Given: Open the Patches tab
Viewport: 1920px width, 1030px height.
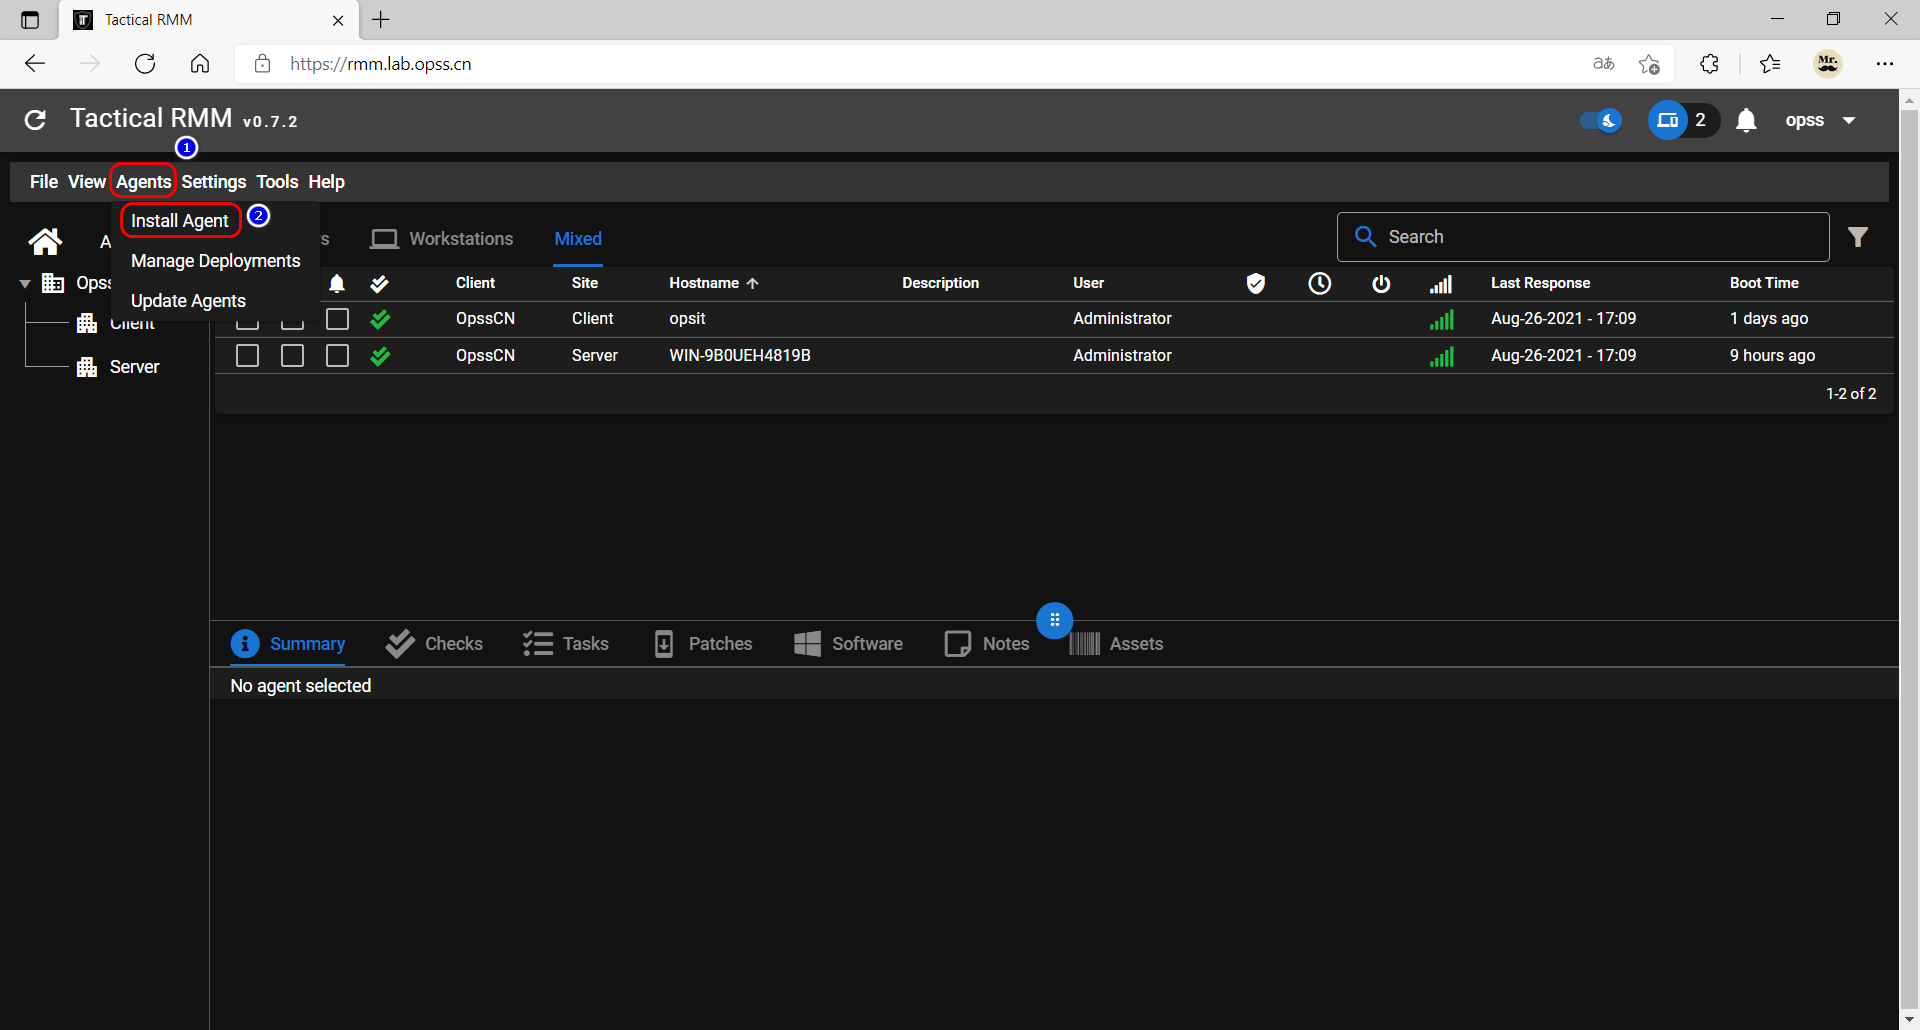Looking at the screenshot, I should [702, 644].
